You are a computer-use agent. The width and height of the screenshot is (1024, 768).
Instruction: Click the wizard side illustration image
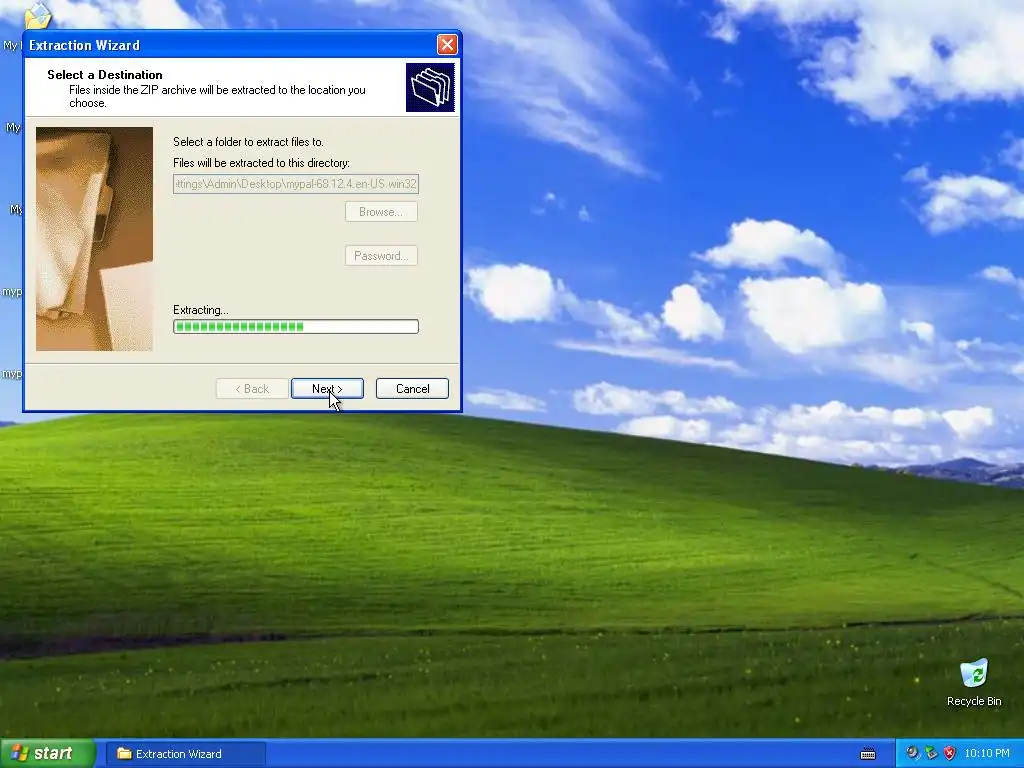click(95, 239)
